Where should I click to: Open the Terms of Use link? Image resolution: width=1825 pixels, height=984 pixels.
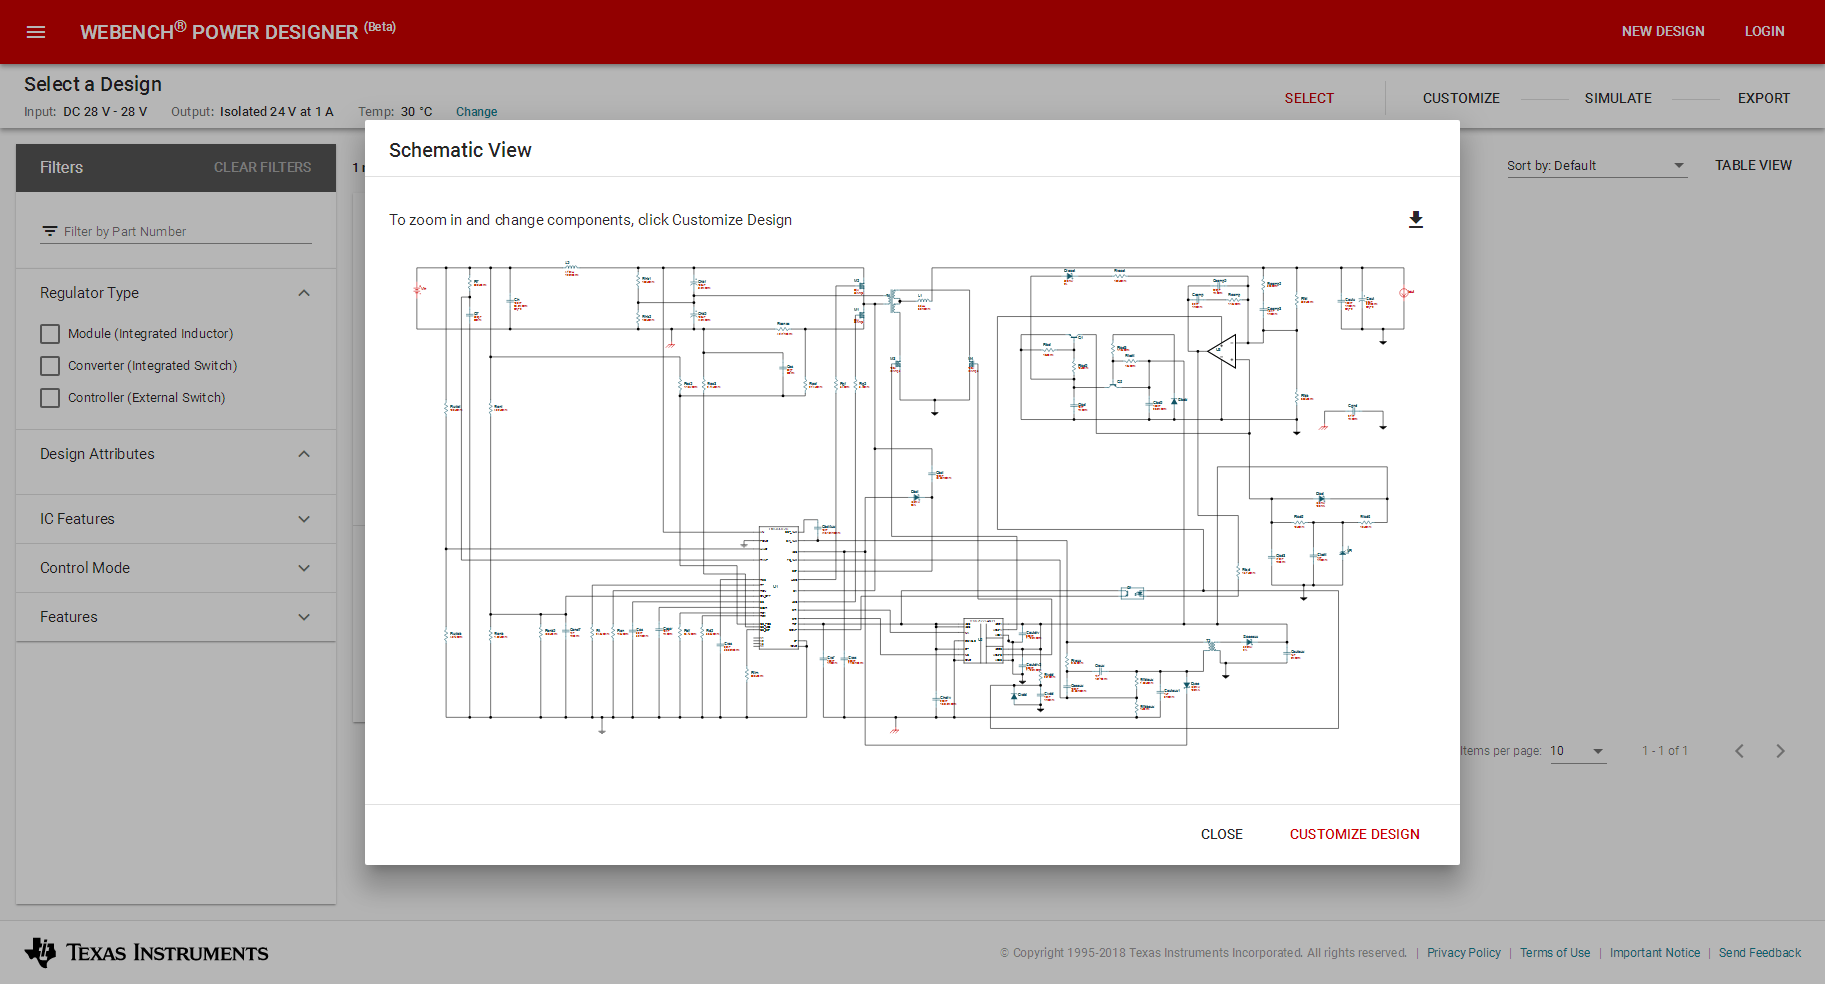click(x=1555, y=953)
